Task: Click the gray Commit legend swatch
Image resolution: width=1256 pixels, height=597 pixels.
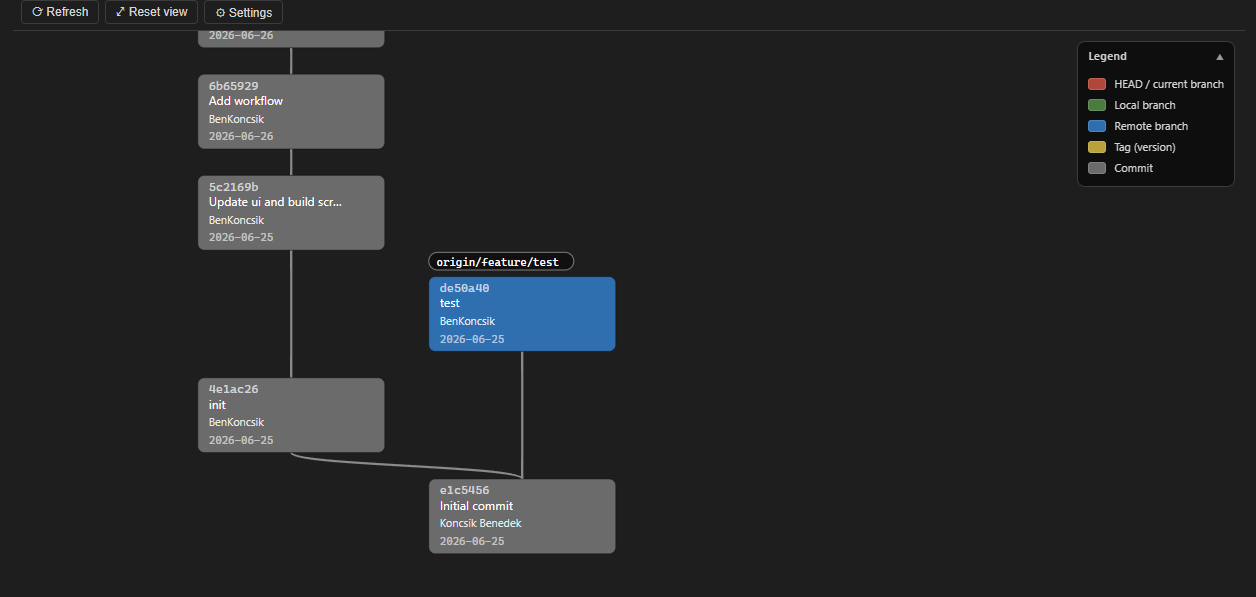Action: 1097,168
